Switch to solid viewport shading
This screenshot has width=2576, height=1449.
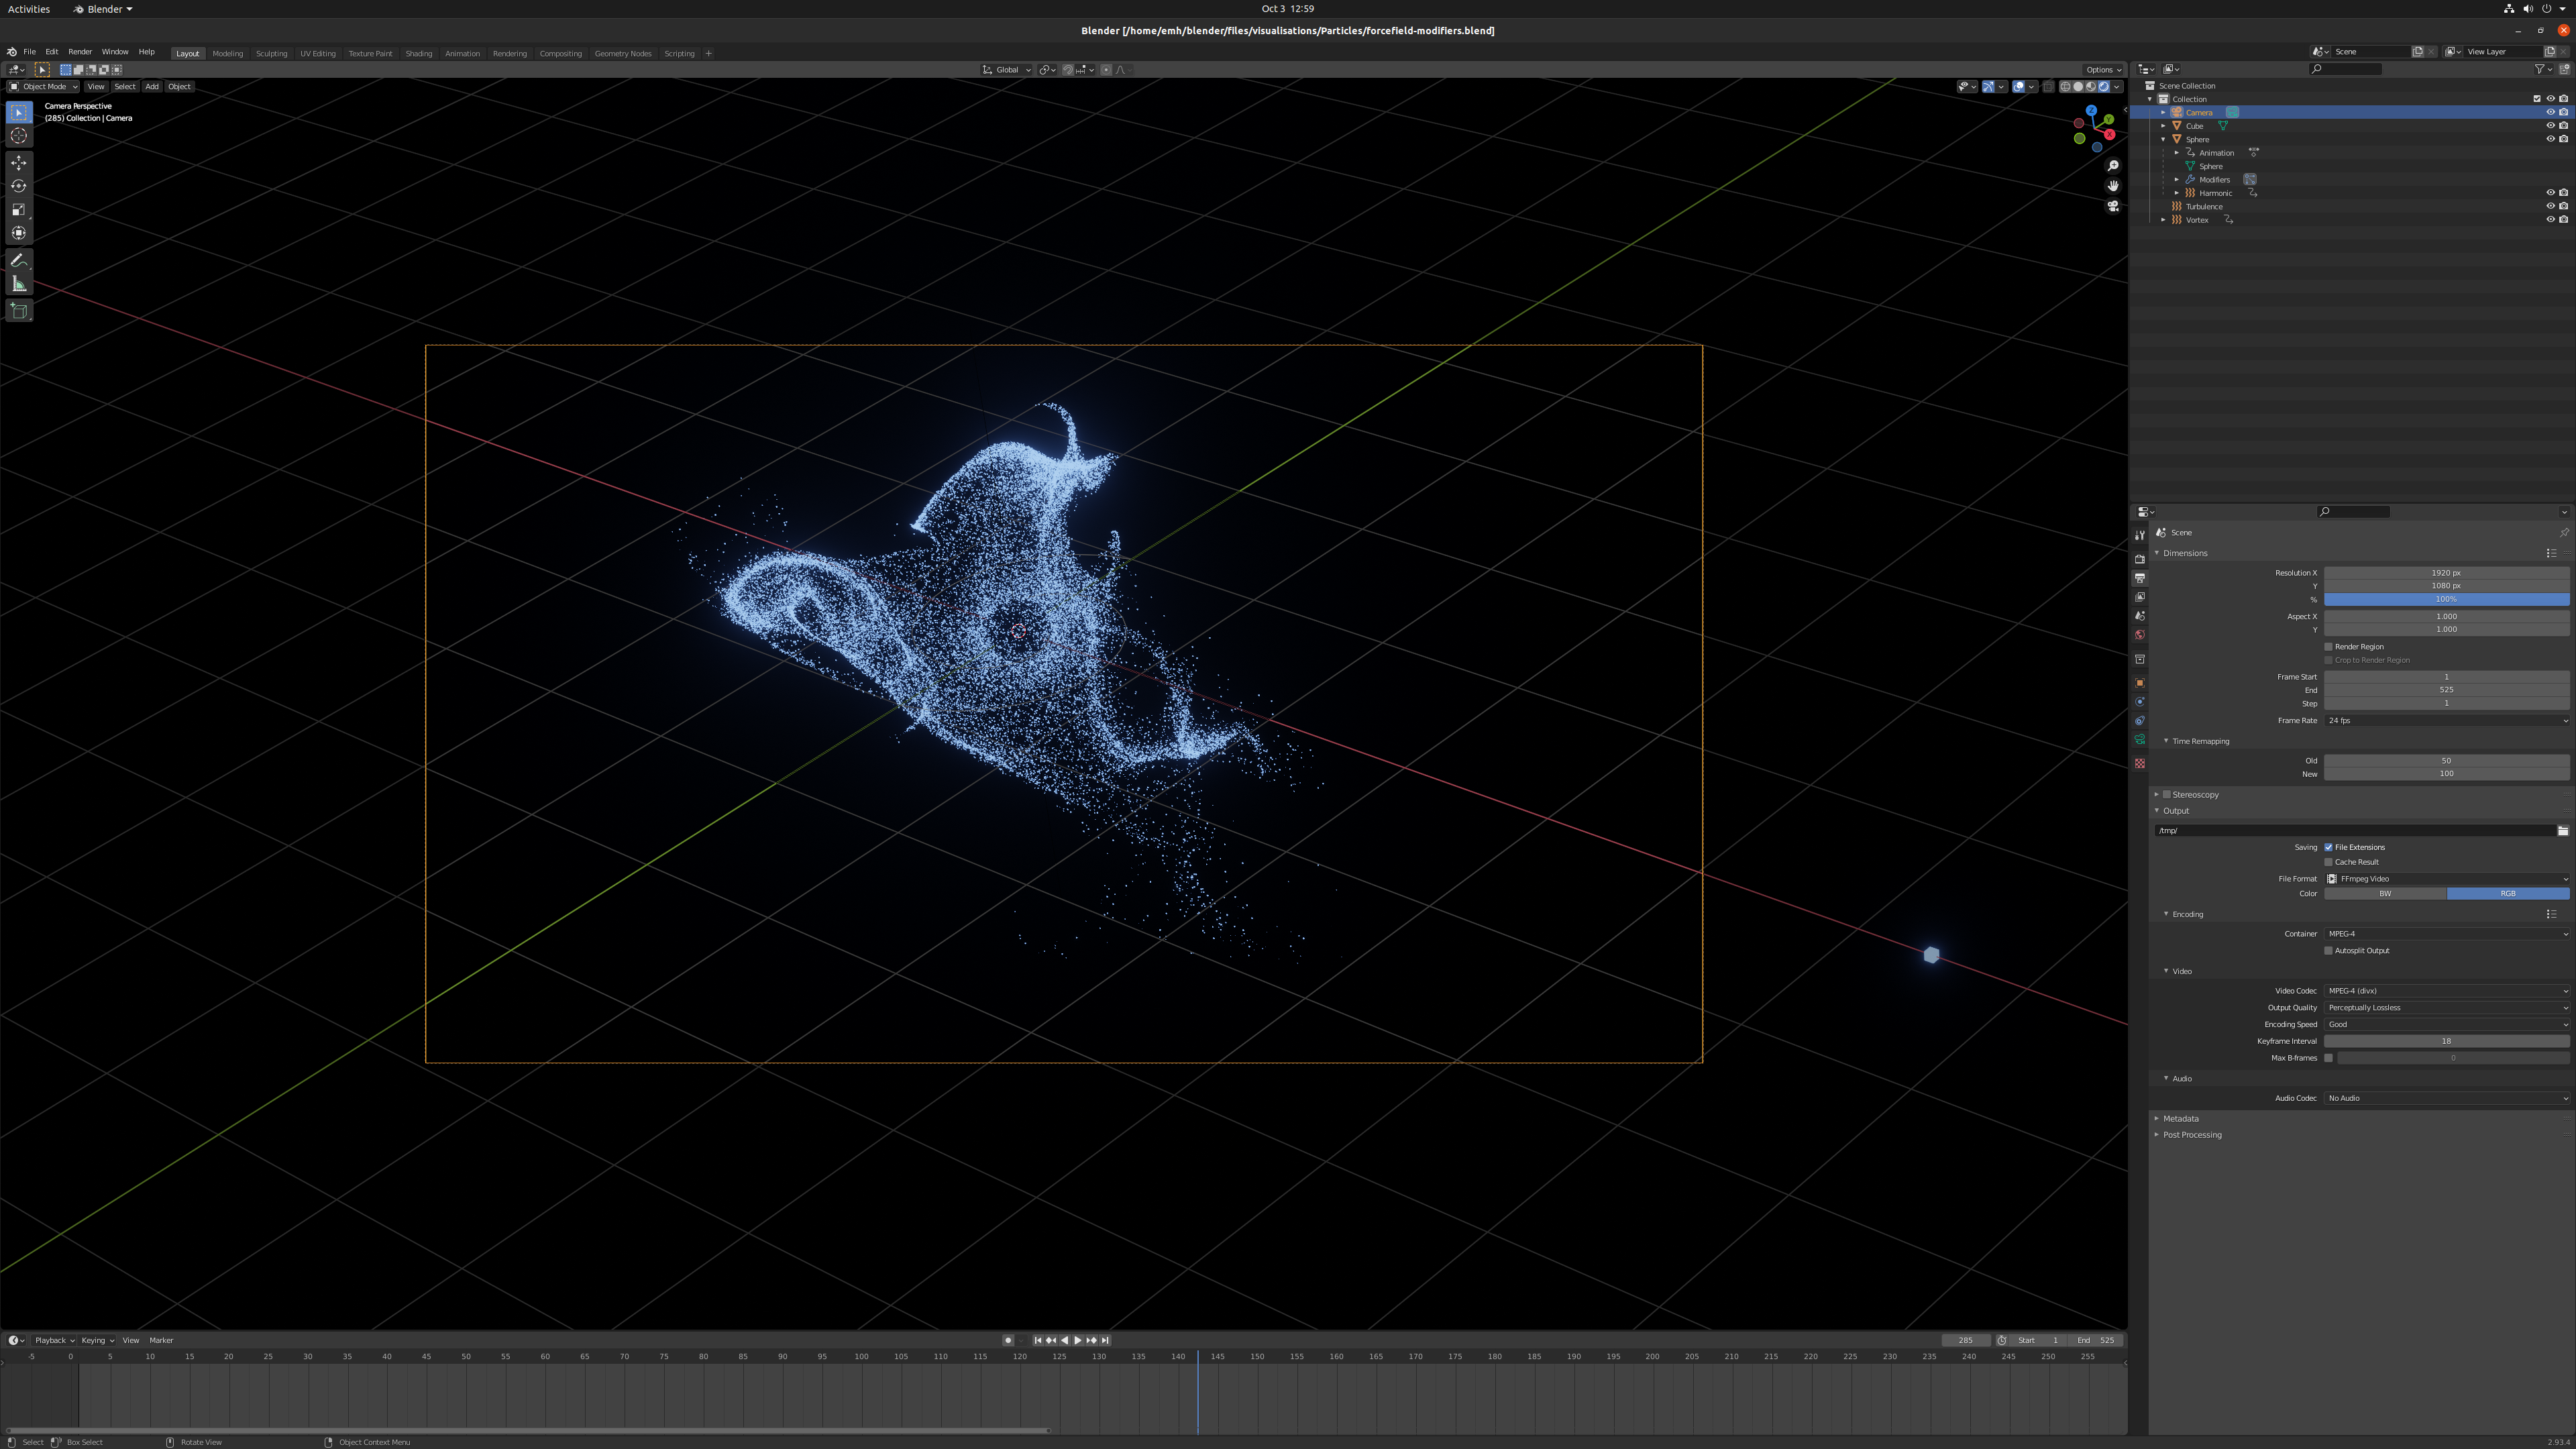pyautogui.click(x=2078, y=87)
